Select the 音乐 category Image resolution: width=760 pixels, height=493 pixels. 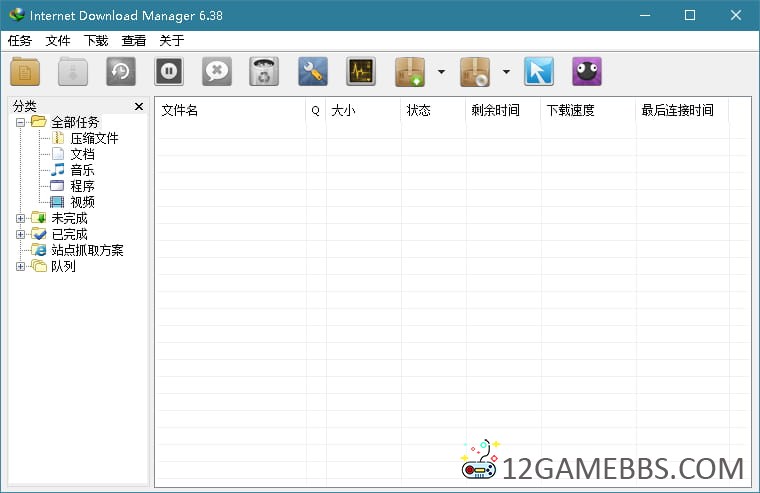[x=82, y=170]
